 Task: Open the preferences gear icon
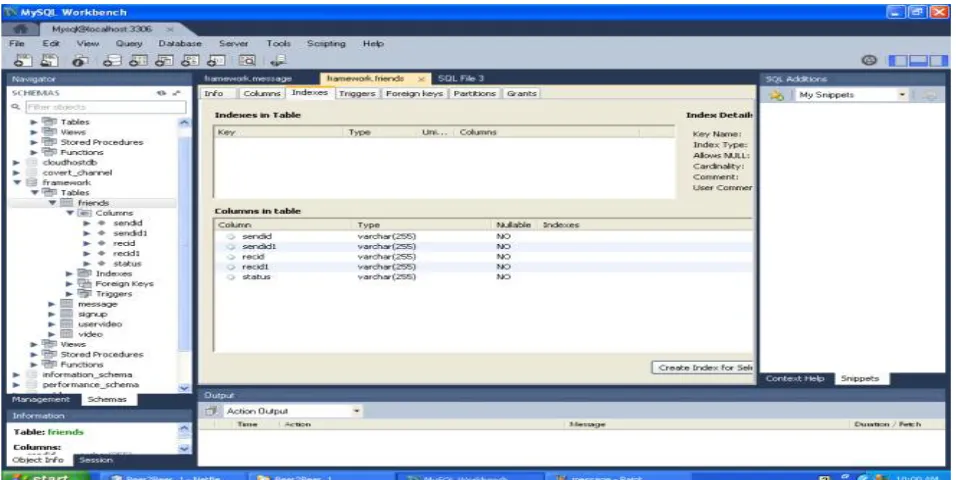pos(869,60)
